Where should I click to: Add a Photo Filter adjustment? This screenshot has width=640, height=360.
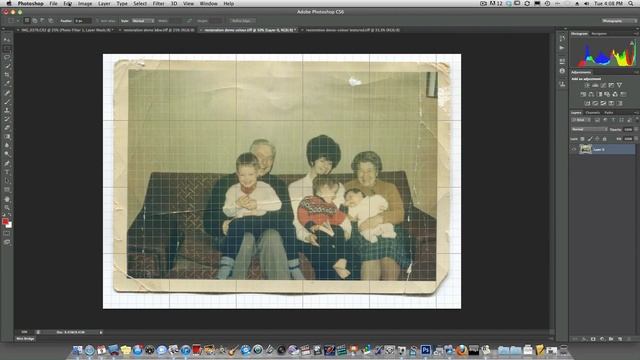point(607,94)
